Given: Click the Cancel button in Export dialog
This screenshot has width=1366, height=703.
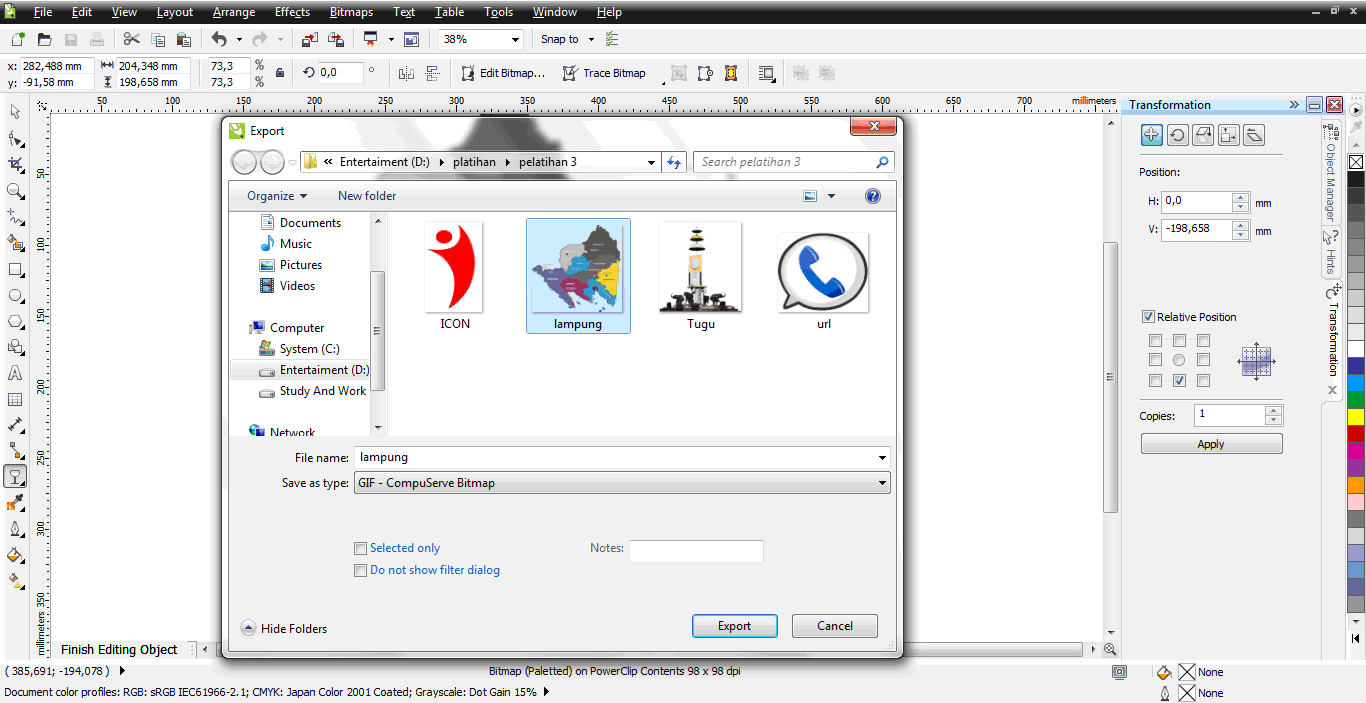Looking at the screenshot, I should (835, 626).
